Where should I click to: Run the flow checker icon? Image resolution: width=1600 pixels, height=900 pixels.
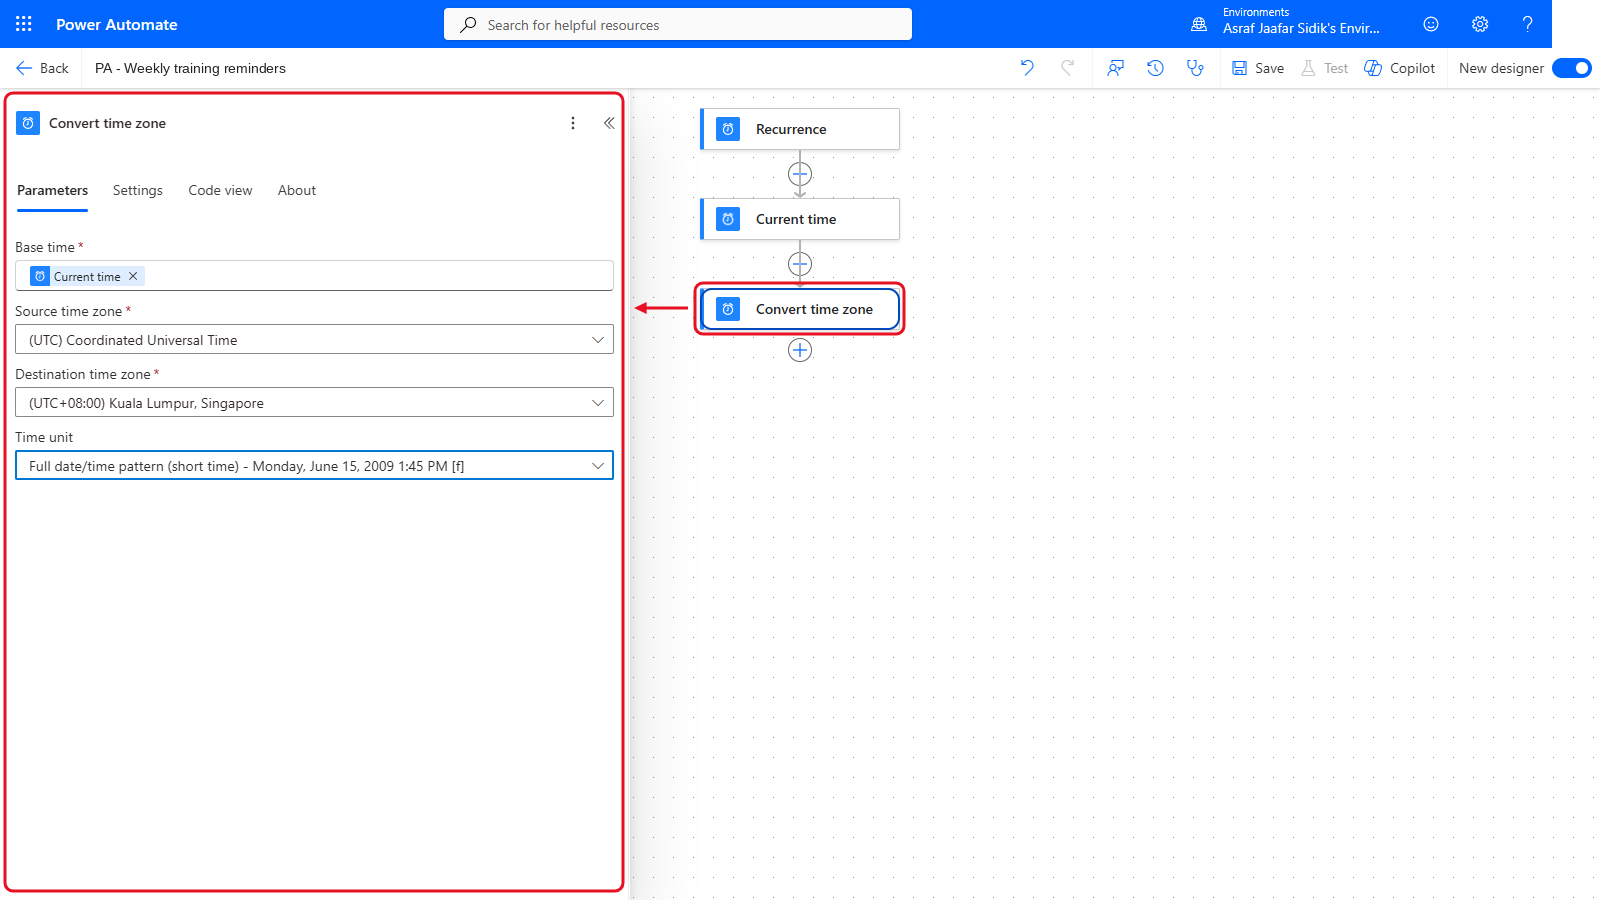1195,68
